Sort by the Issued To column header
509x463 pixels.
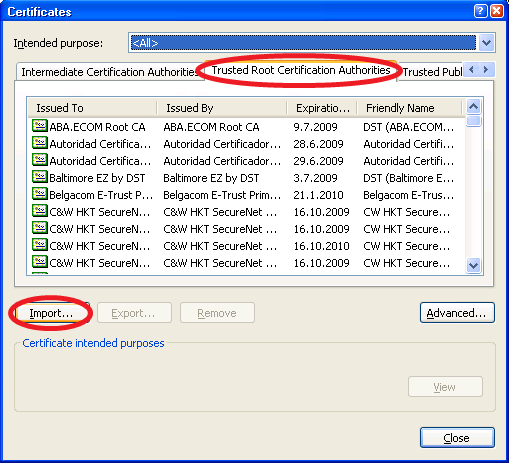[93, 108]
